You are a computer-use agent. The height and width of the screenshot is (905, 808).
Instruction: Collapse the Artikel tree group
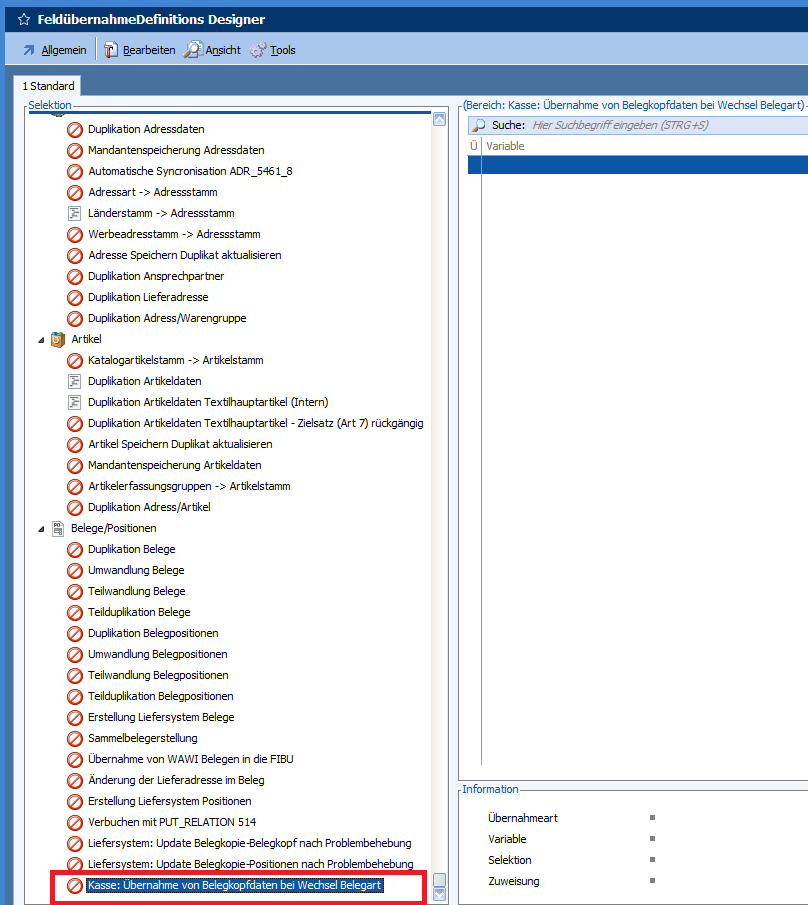tap(41, 340)
